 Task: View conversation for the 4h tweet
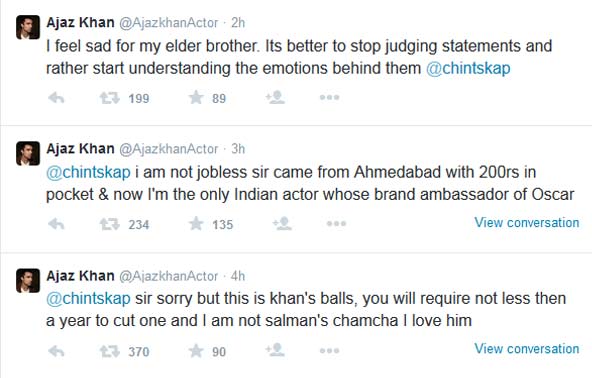coord(527,349)
